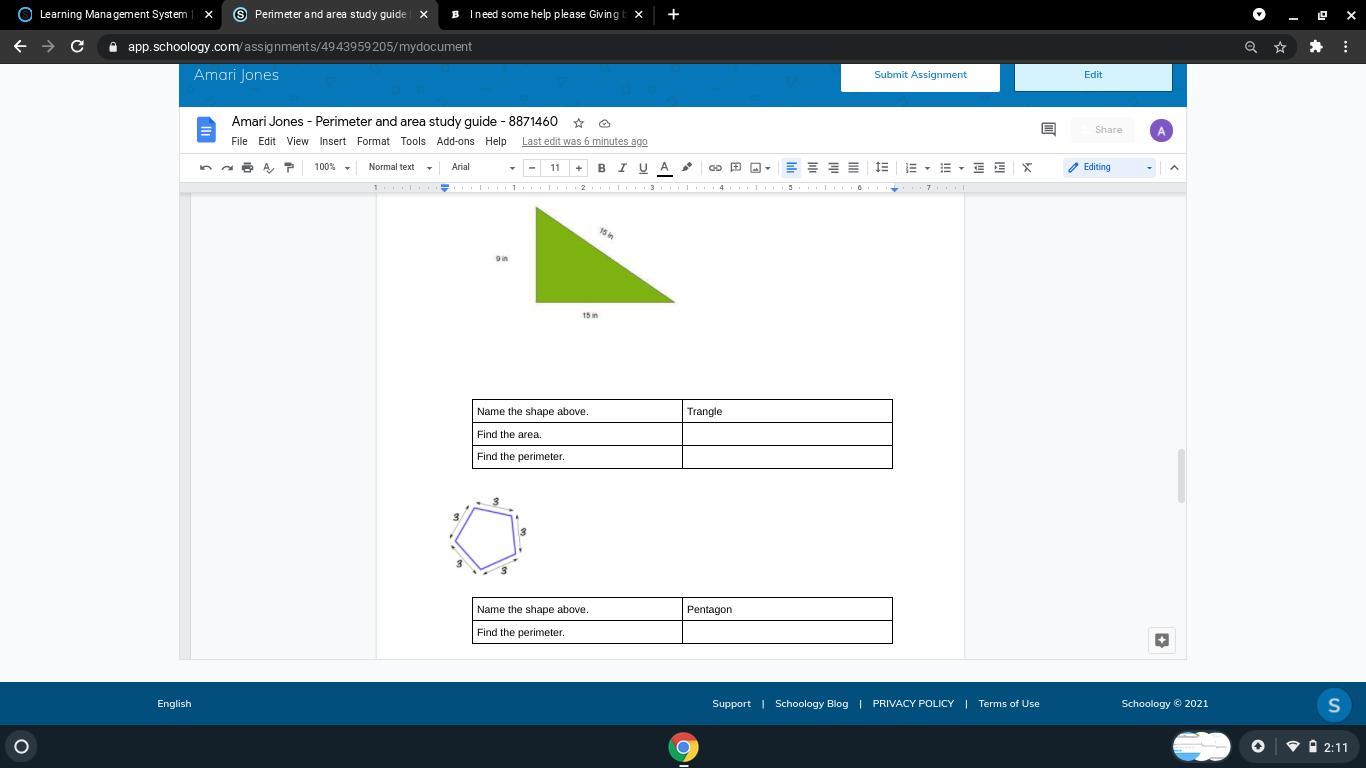1366x768 pixels.
Task: Open comment history icon
Action: [1048, 130]
